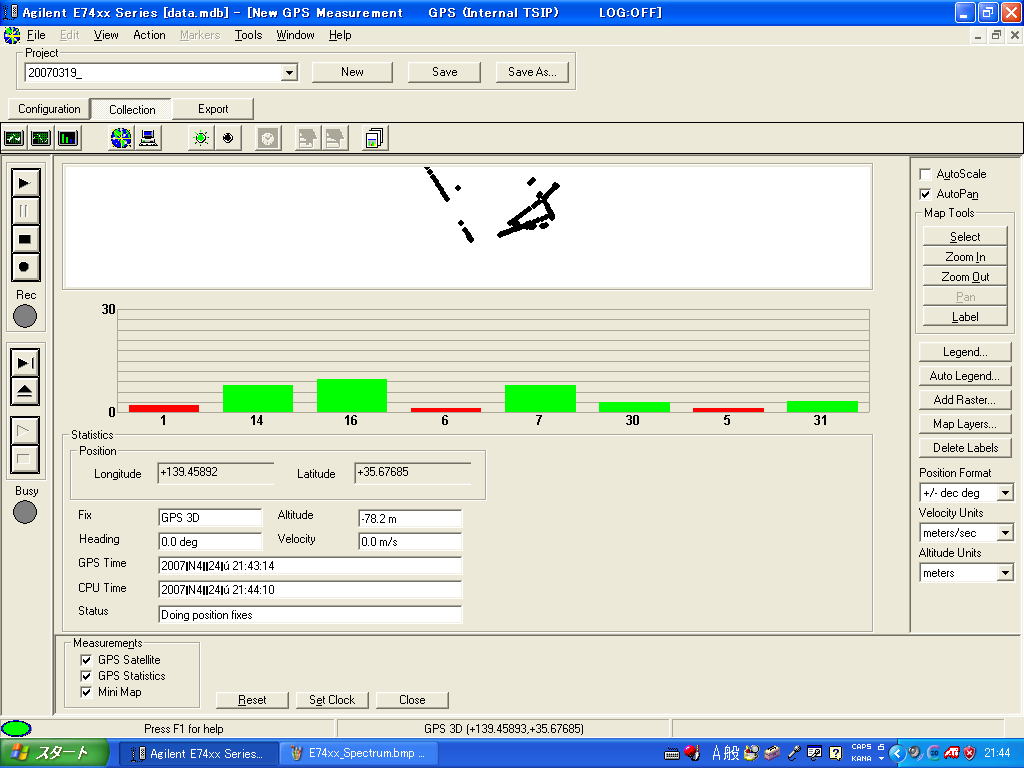
Task: Select the green grid display toolbar icon
Action: [40, 138]
